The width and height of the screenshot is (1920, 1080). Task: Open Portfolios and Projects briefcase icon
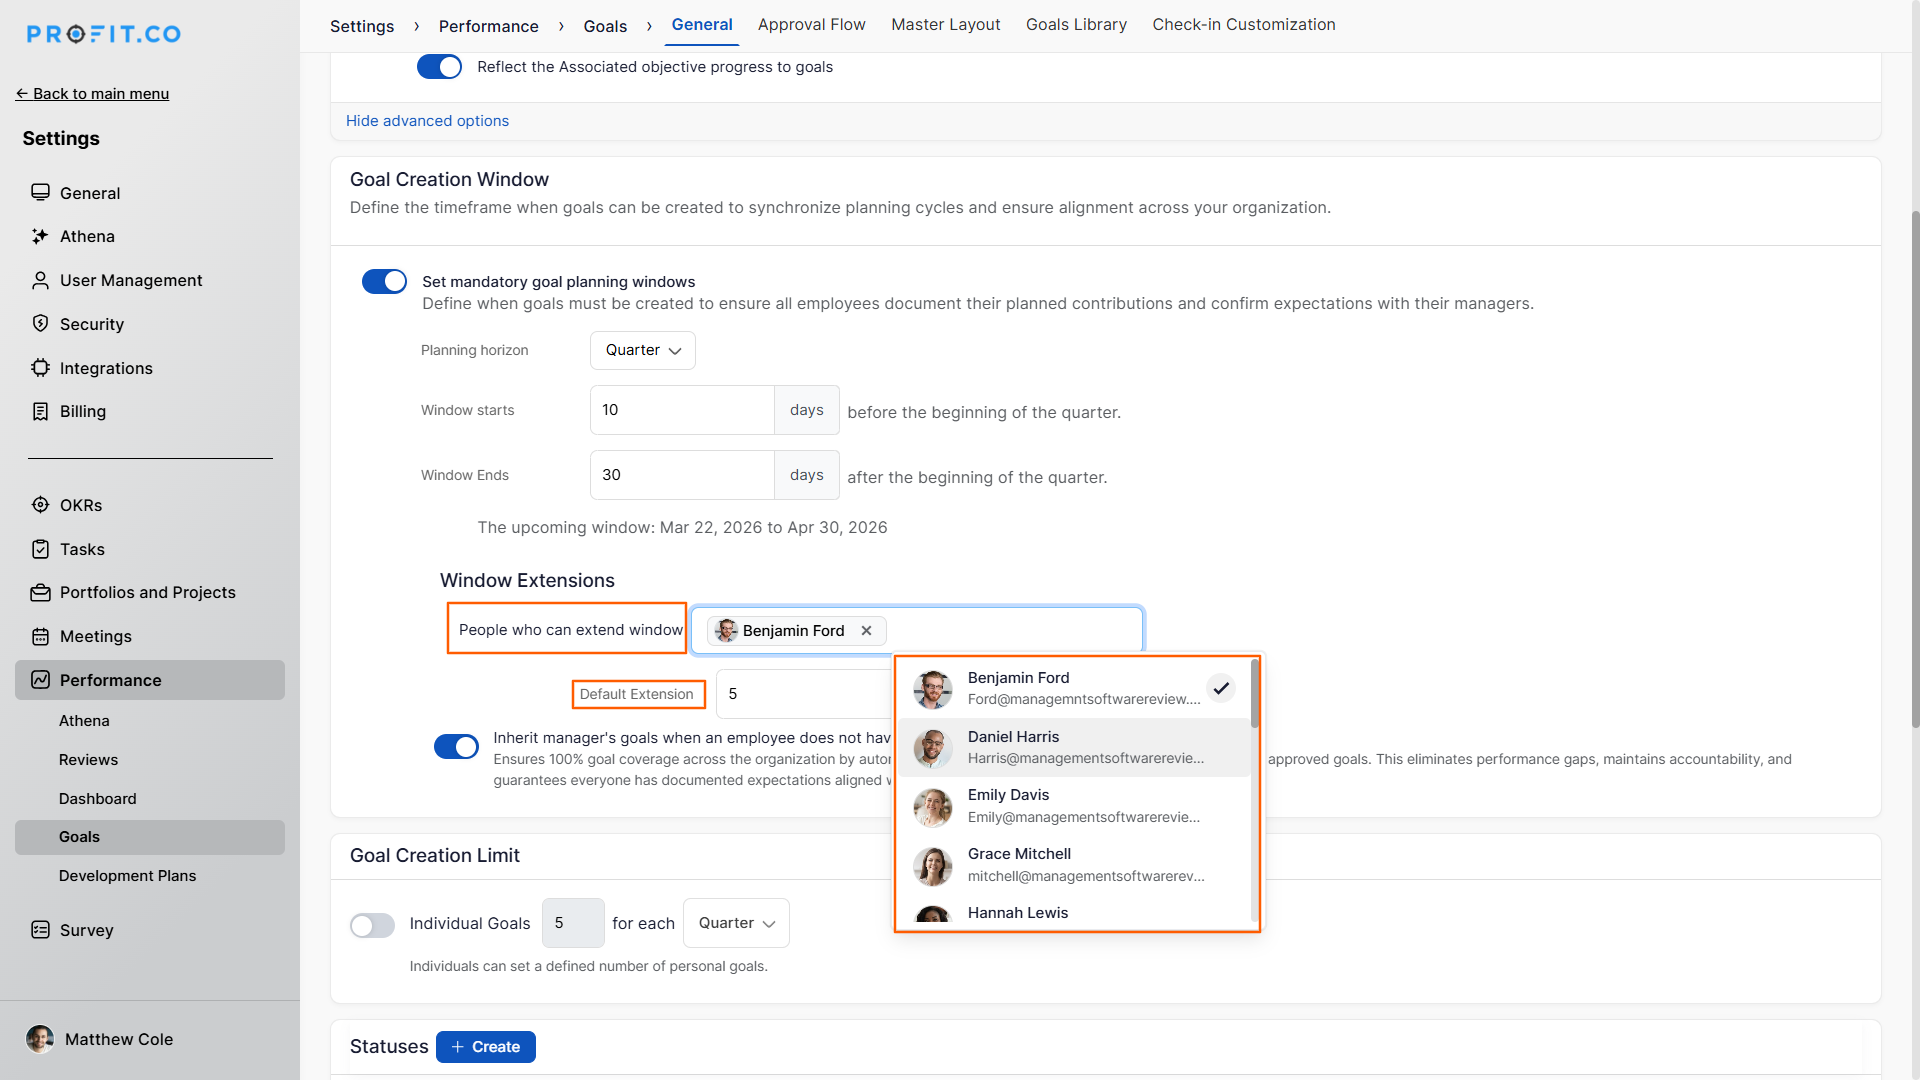40,592
